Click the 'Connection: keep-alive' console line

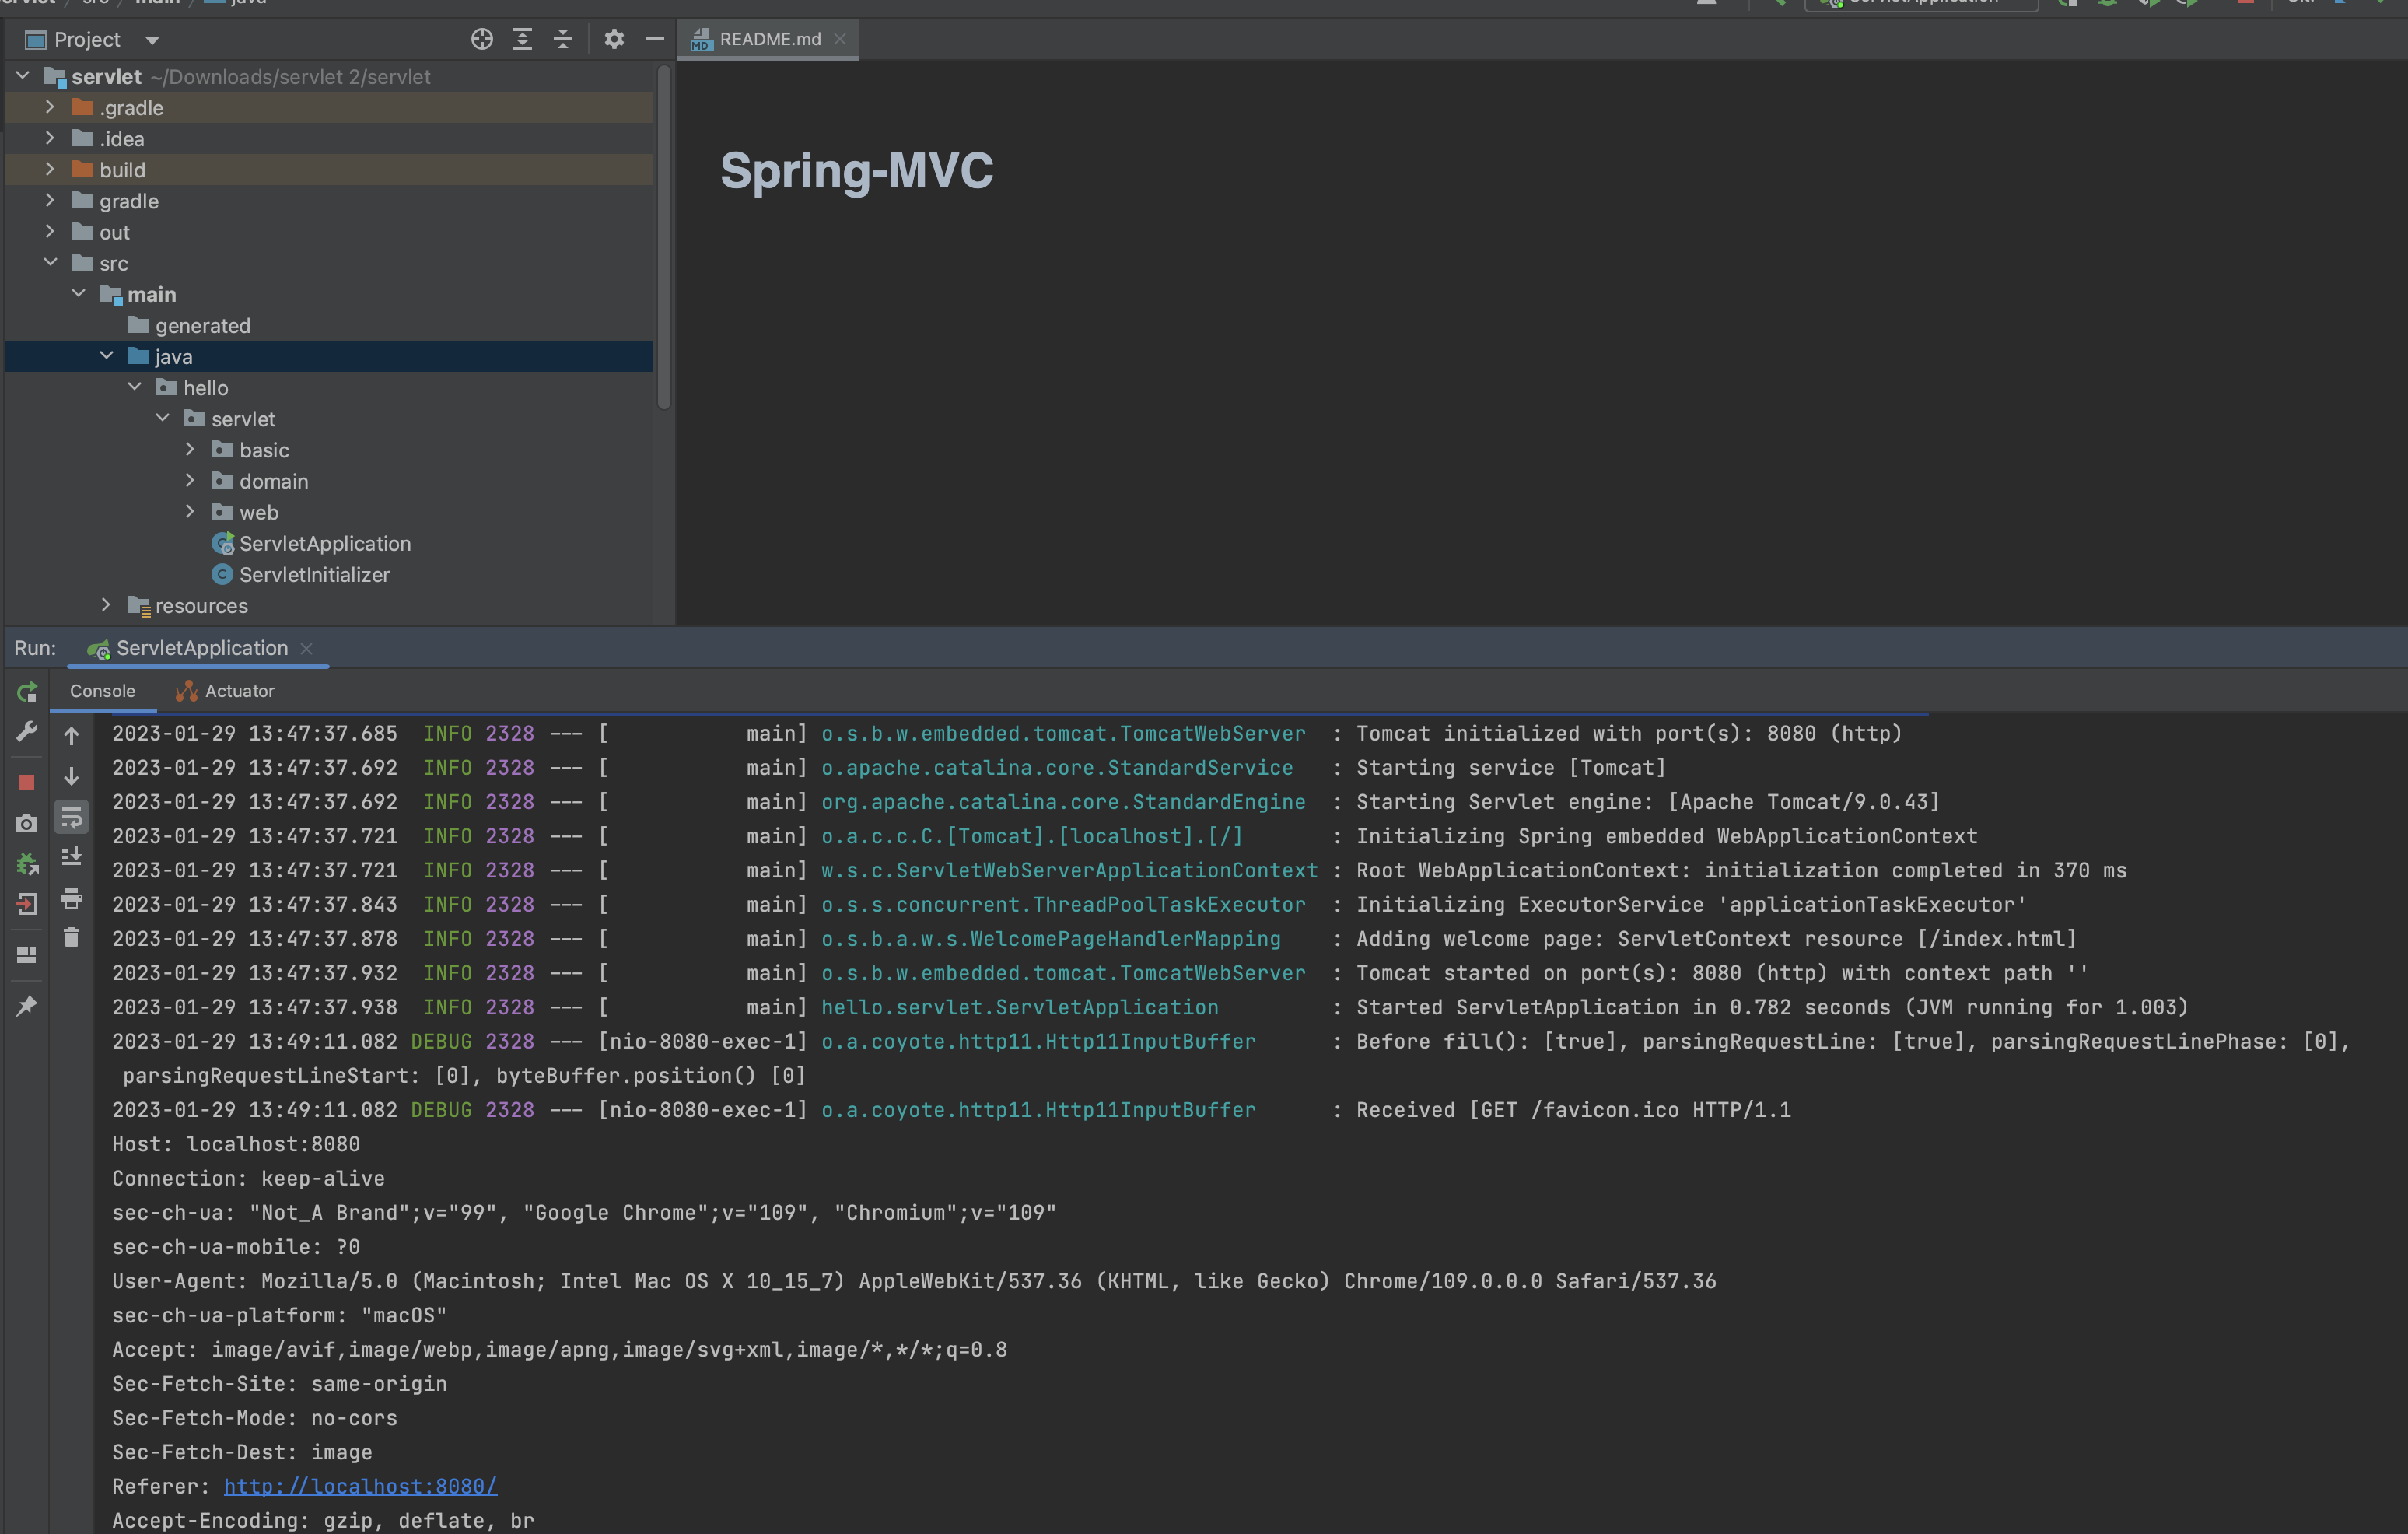point(248,1178)
